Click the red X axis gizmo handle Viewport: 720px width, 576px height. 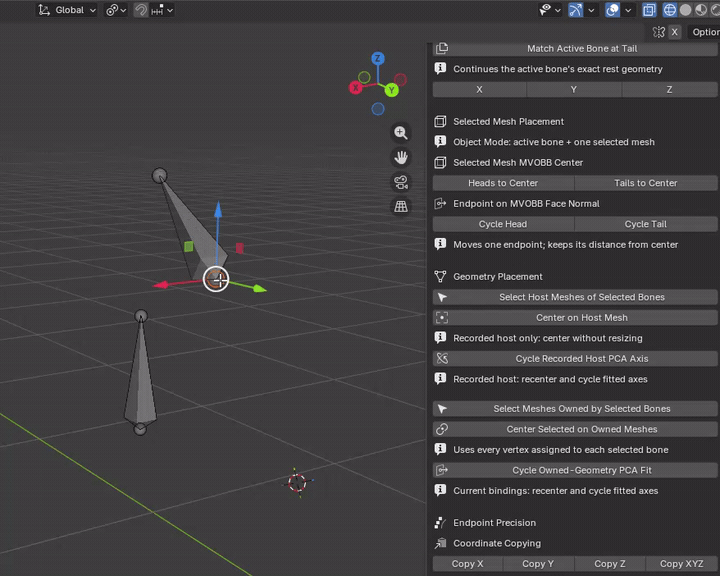(355, 87)
